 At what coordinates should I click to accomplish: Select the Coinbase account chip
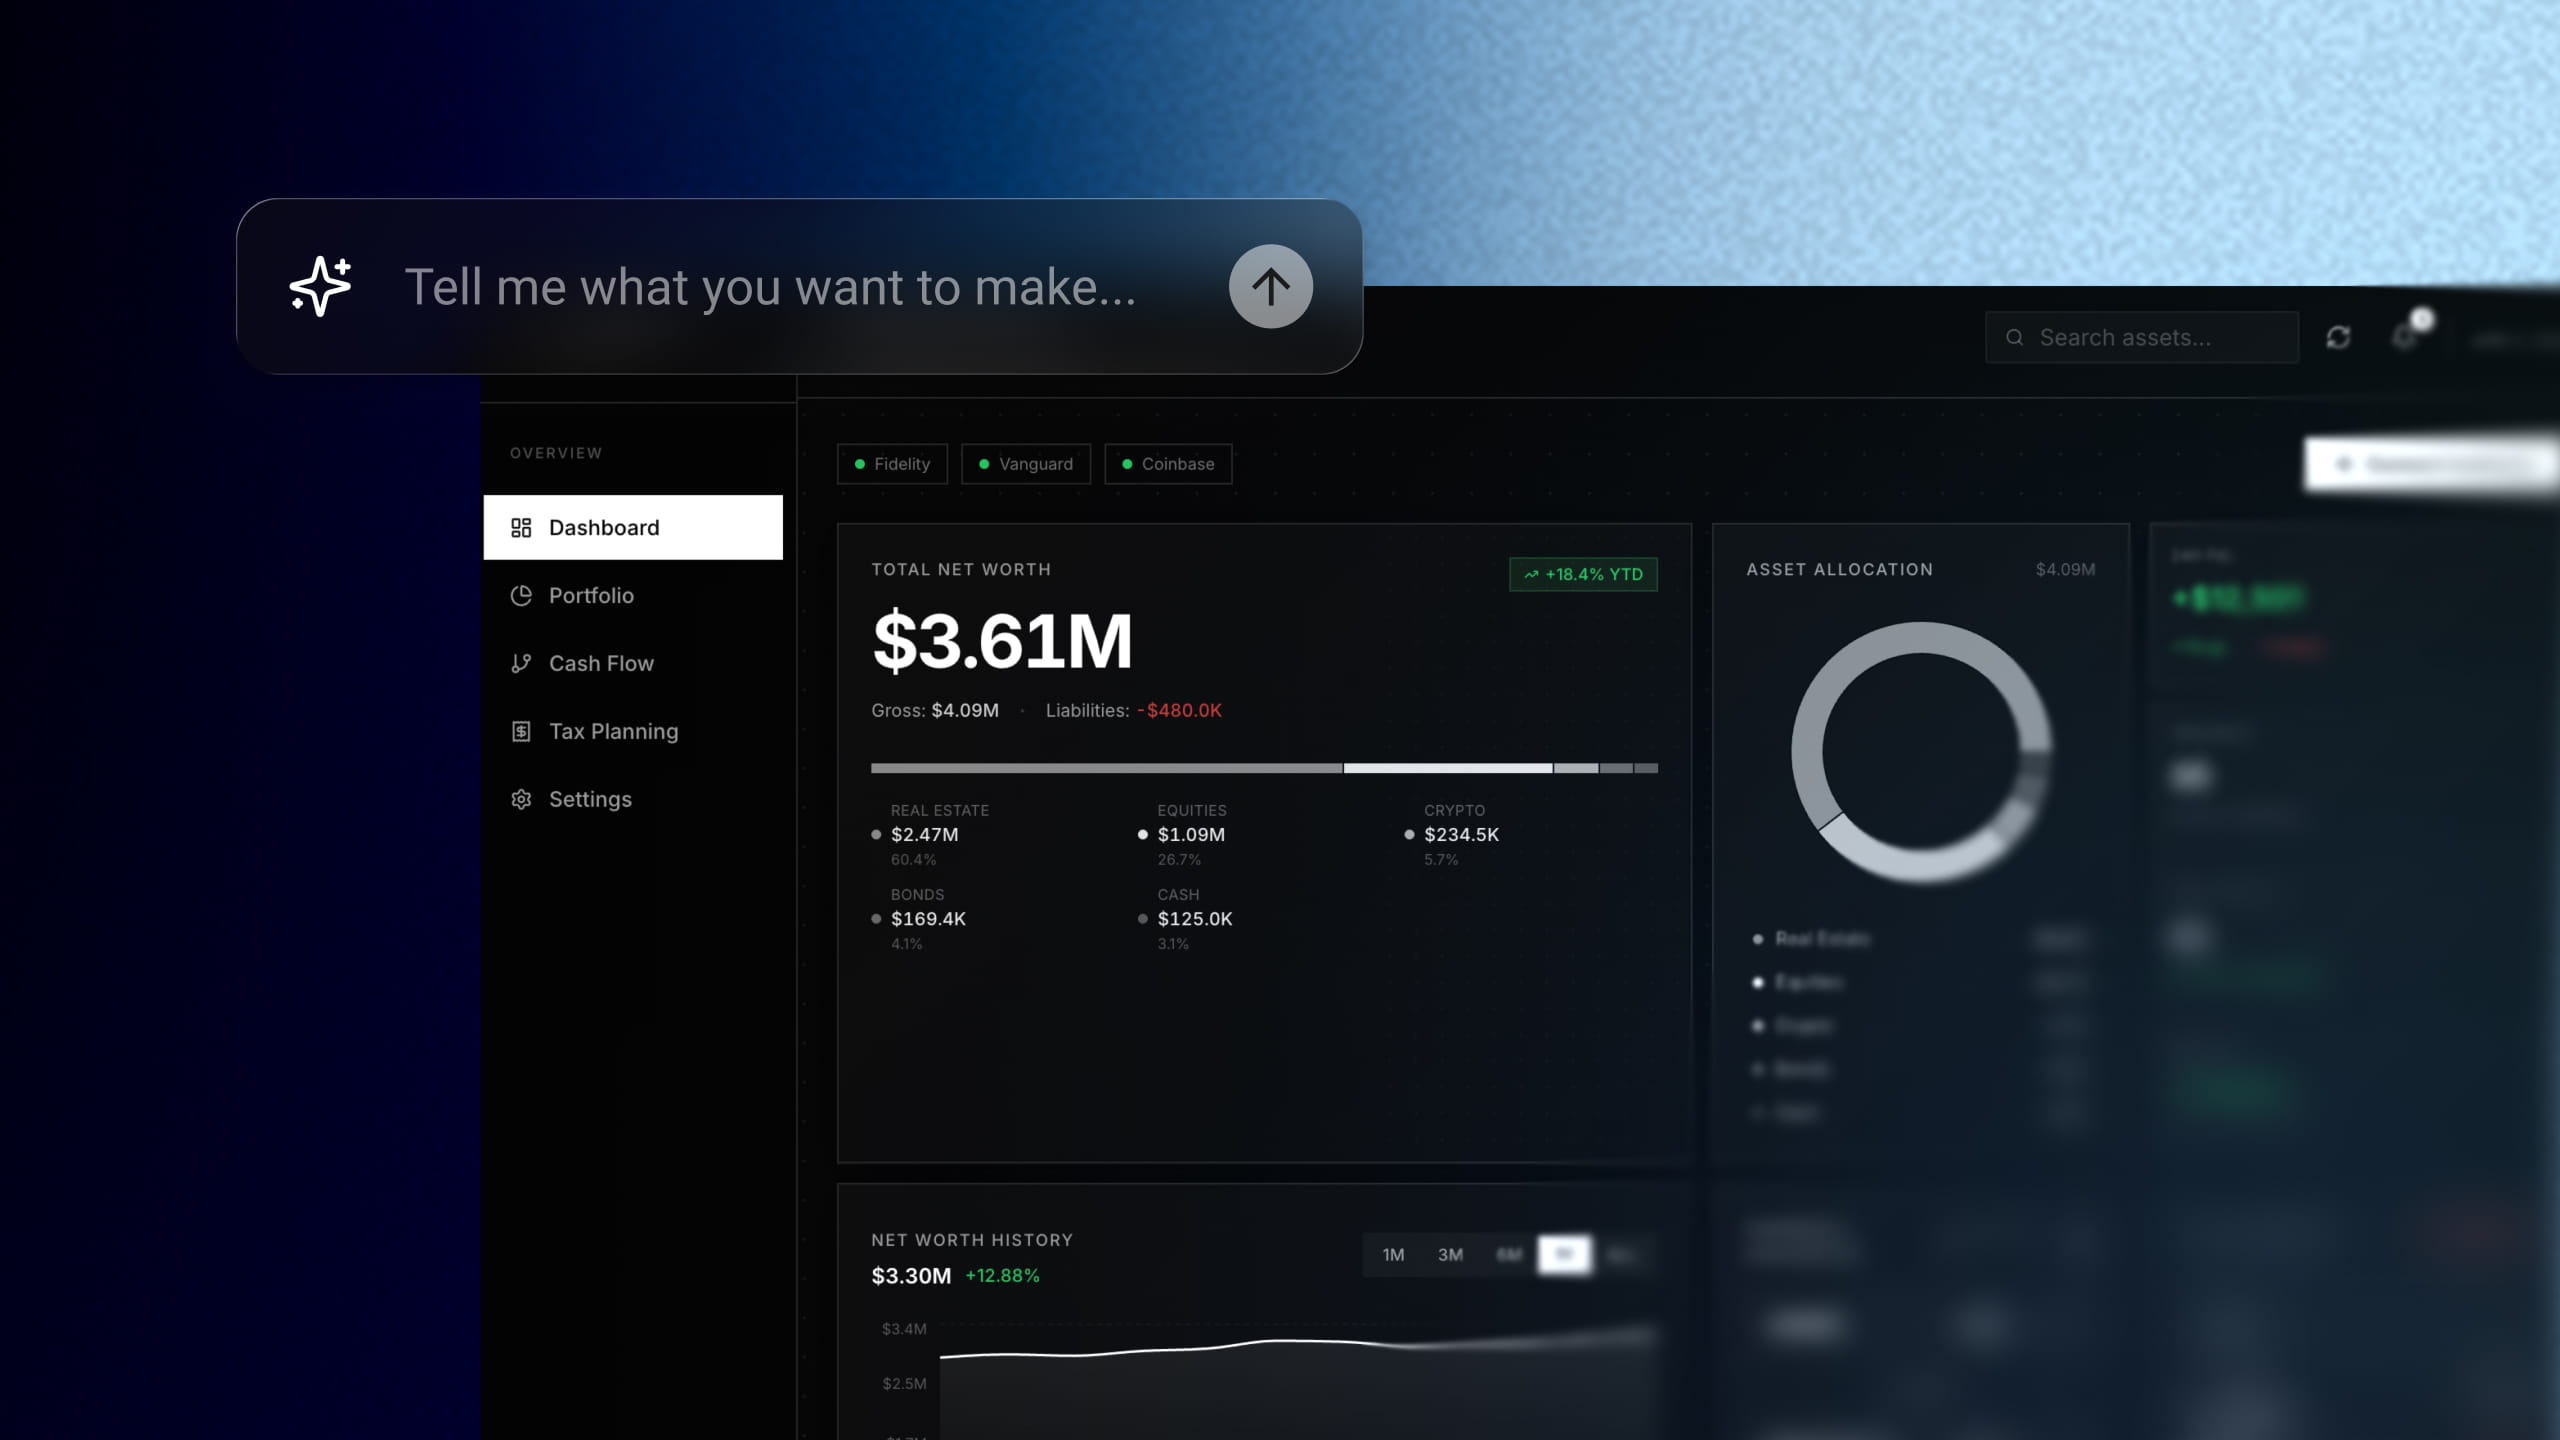1168,464
